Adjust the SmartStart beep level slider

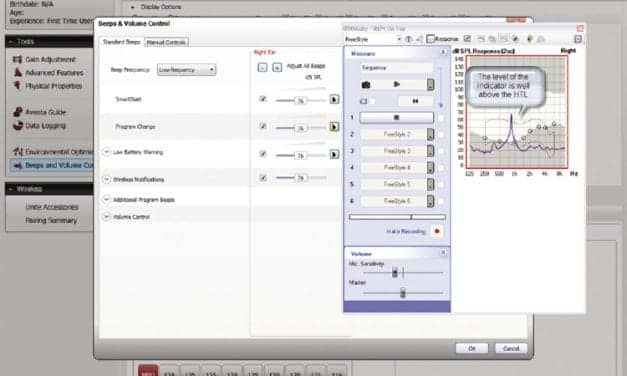tap(301, 100)
